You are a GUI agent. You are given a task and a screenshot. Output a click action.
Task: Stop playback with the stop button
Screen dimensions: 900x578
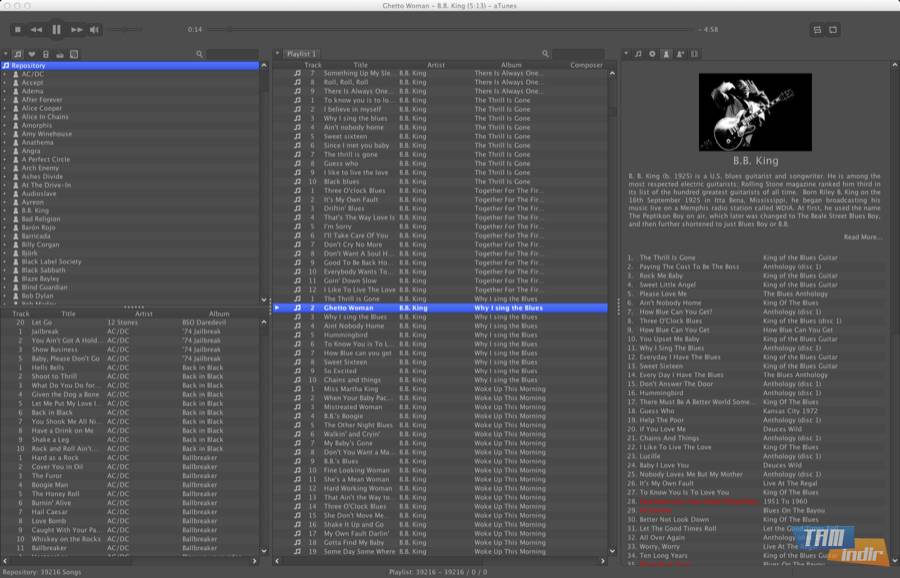click(x=17, y=30)
